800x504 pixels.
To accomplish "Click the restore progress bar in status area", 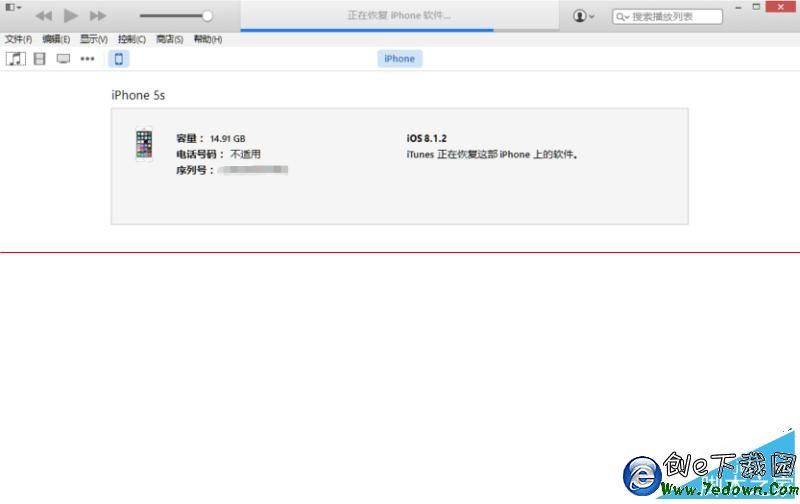I will tap(399, 30).
